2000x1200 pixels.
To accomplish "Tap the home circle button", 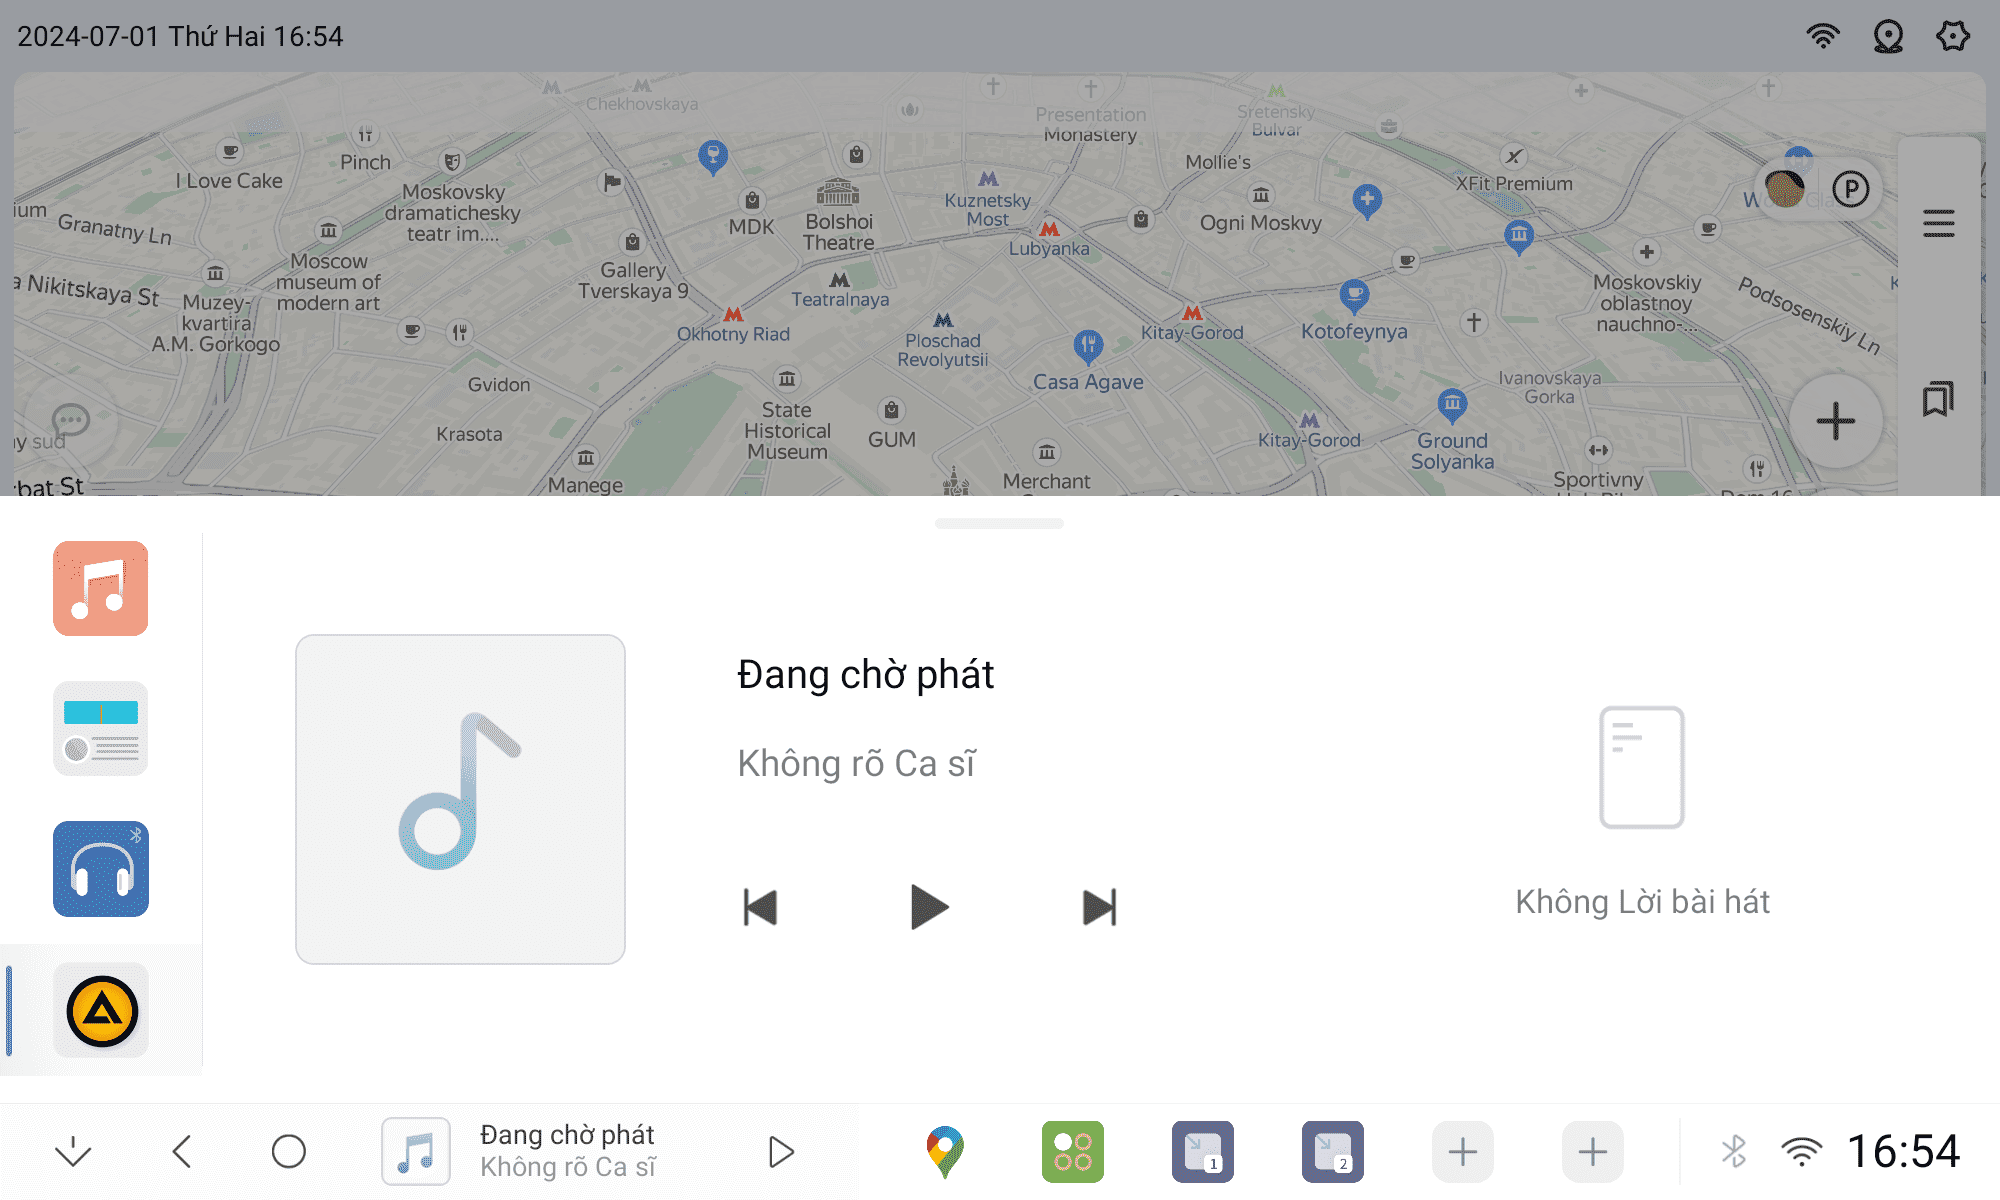I will click(289, 1151).
